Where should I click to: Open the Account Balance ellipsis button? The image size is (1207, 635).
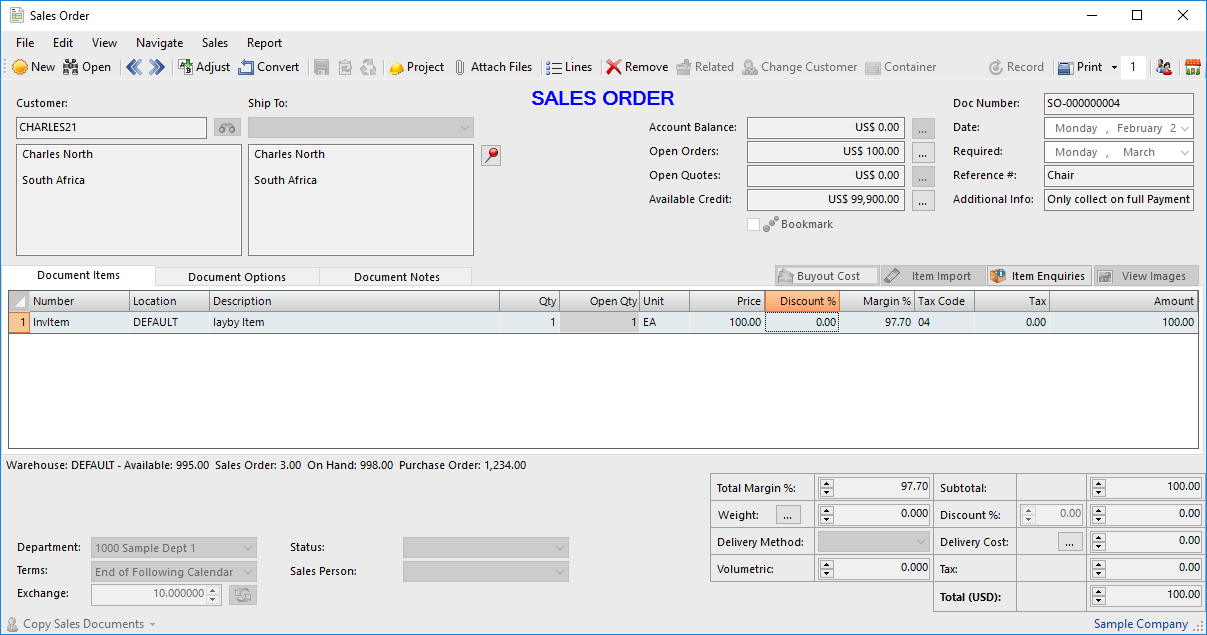[923, 128]
